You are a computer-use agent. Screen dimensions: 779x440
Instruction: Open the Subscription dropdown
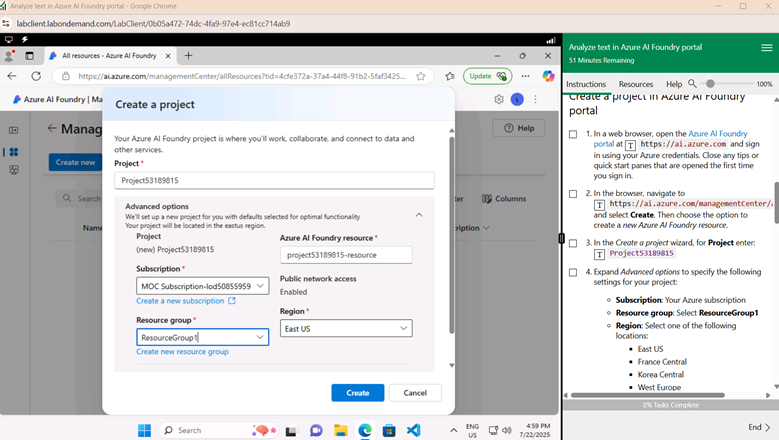(x=203, y=286)
